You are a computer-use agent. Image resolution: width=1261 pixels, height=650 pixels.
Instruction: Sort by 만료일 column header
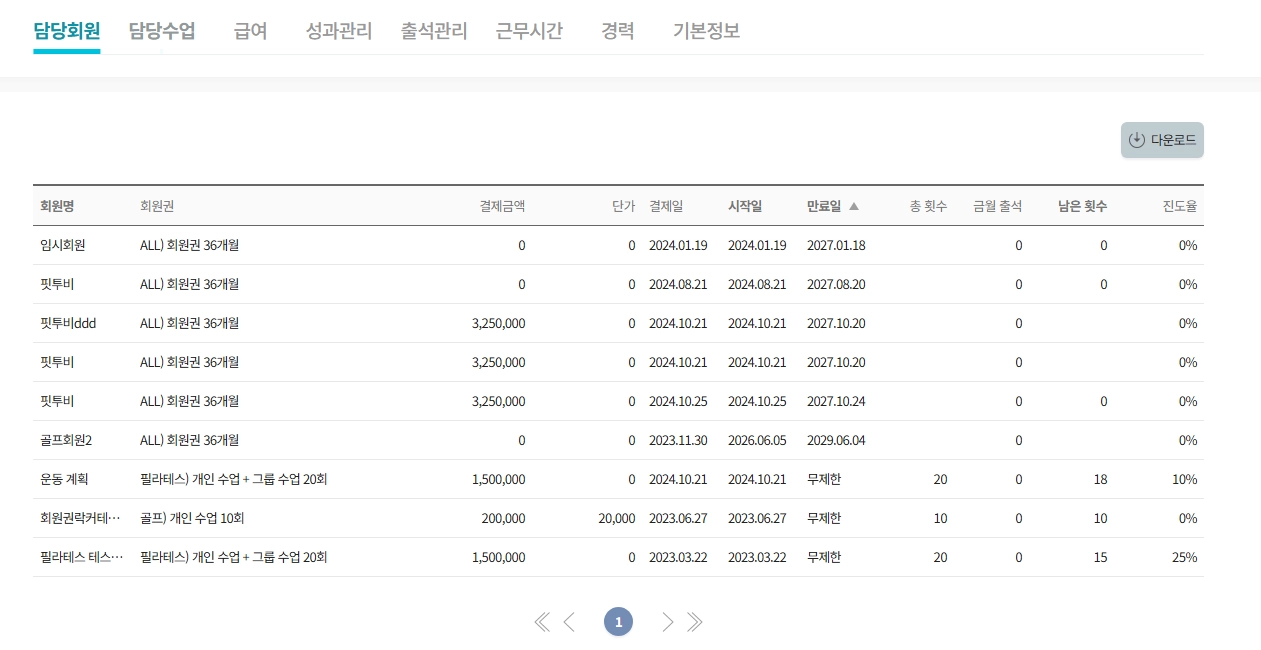coord(824,206)
